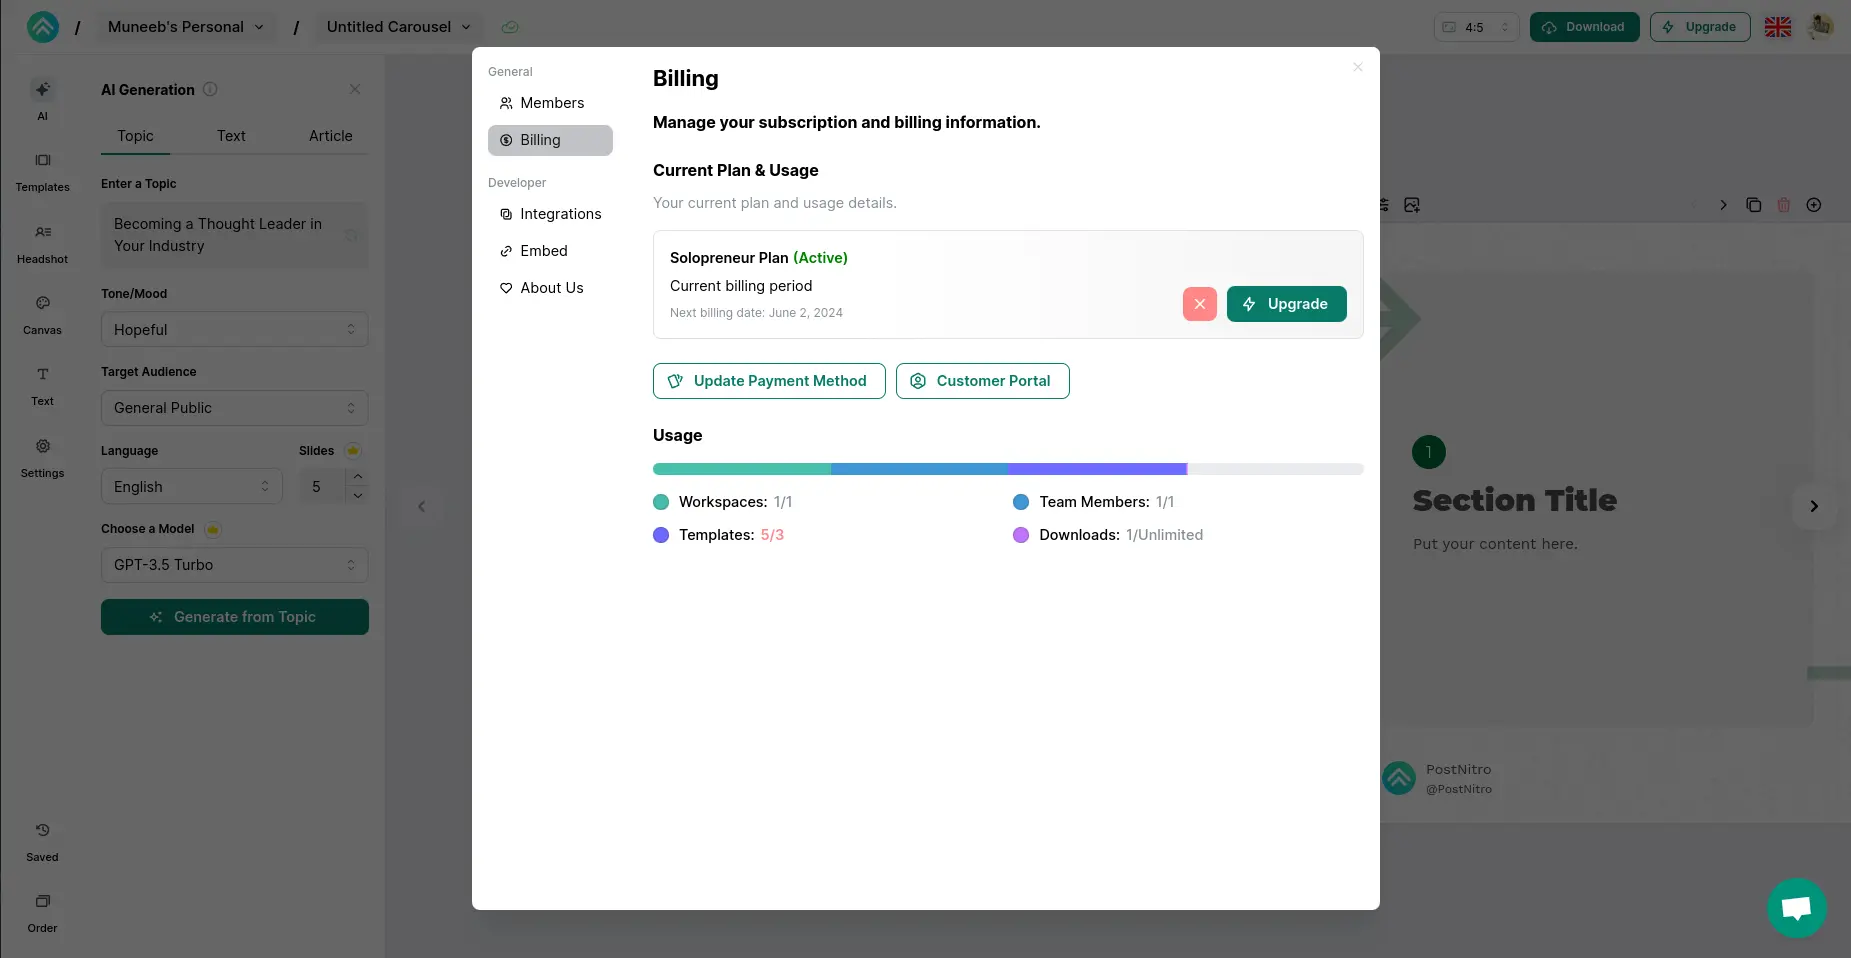Open the Text tool in sidebar
The width and height of the screenshot is (1851, 958).
pos(42,386)
